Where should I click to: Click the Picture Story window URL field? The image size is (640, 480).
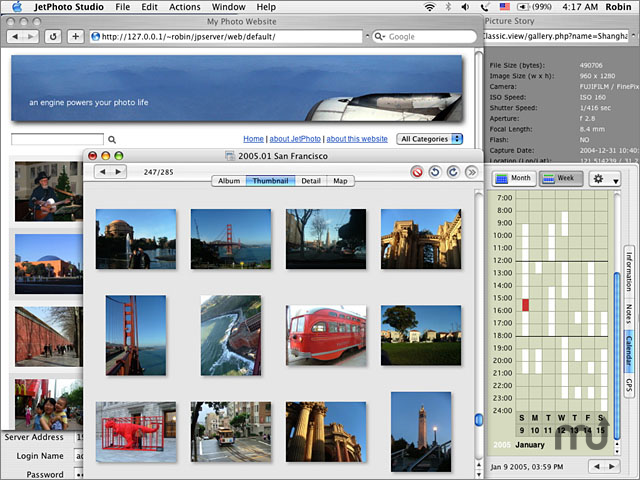(x=556, y=36)
